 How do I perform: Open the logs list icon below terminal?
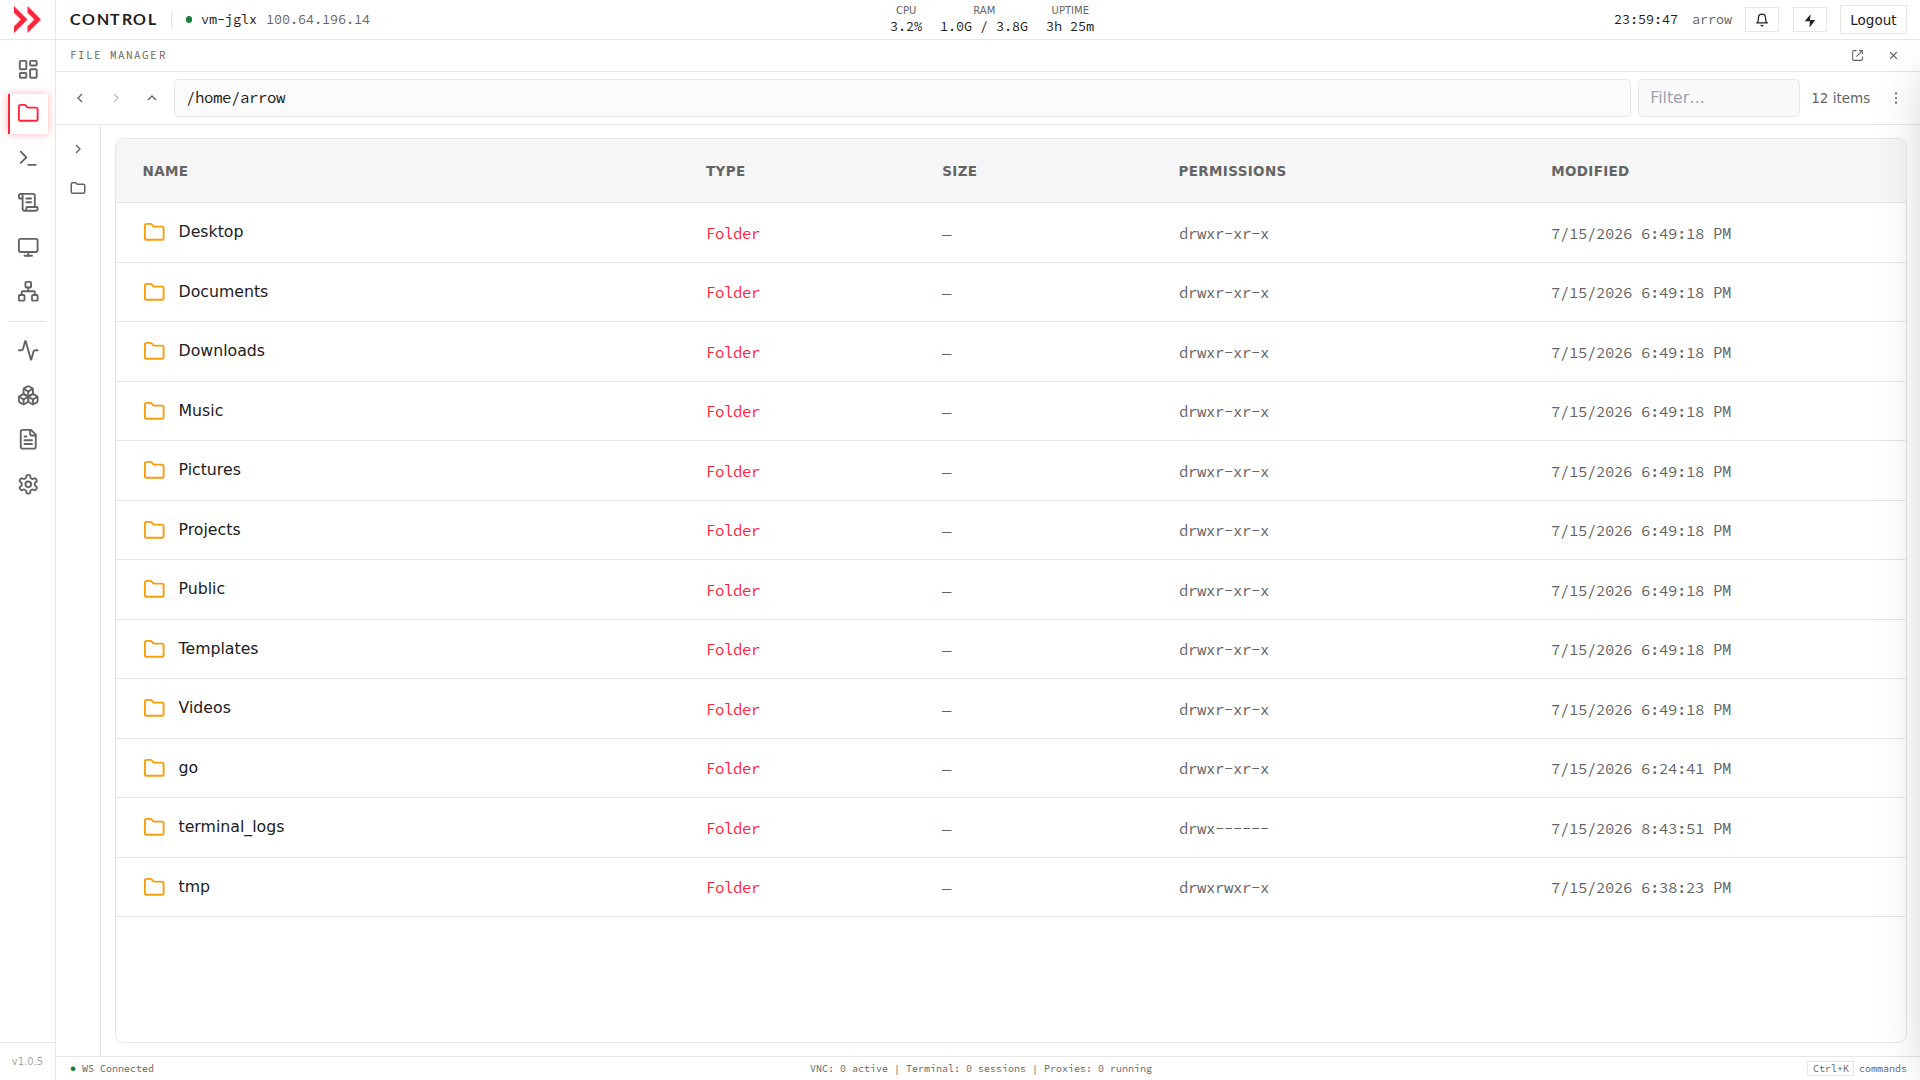[x=28, y=203]
